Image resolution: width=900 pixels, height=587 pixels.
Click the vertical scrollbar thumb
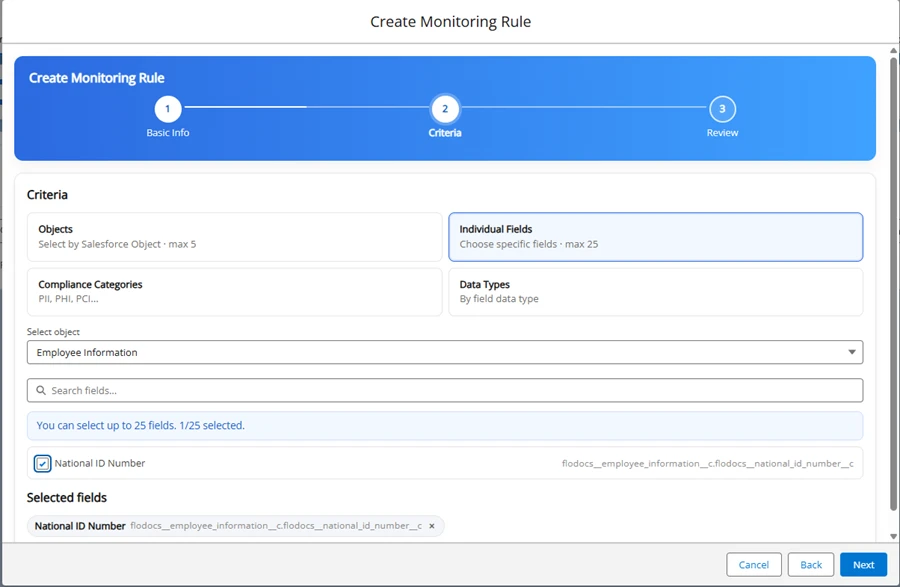(x=892, y=280)
